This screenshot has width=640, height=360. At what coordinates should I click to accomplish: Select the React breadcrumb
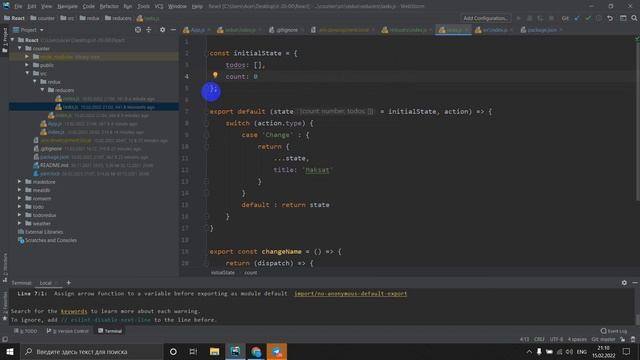14,18
